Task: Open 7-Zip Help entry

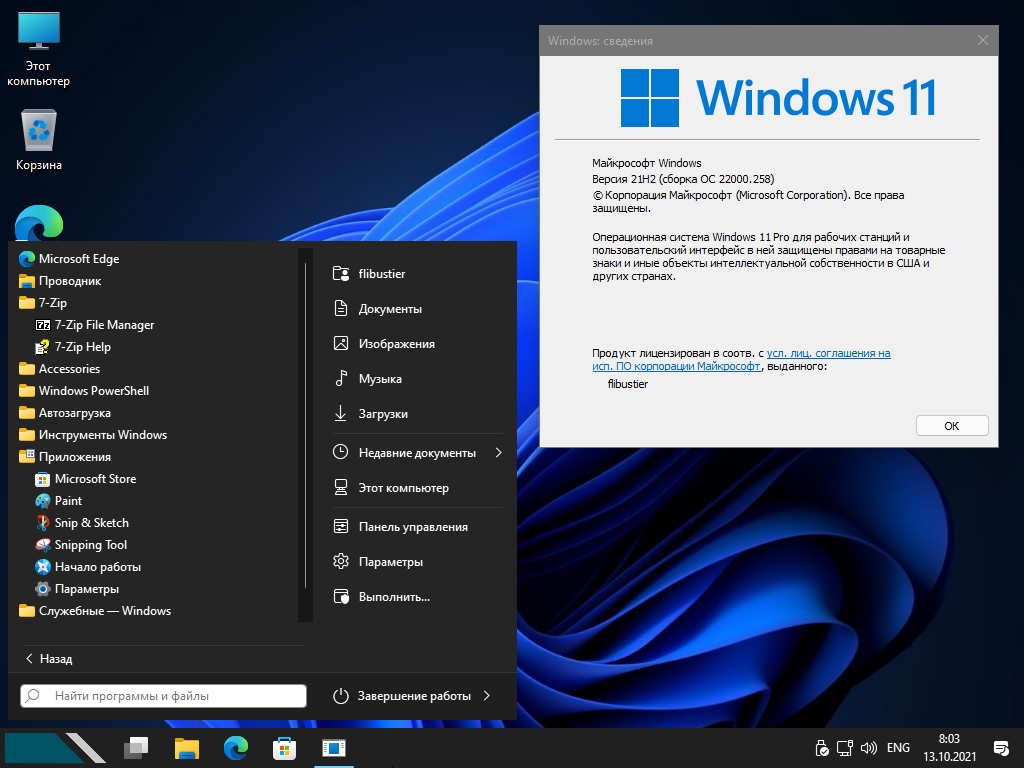Action: tap(82, 347)
